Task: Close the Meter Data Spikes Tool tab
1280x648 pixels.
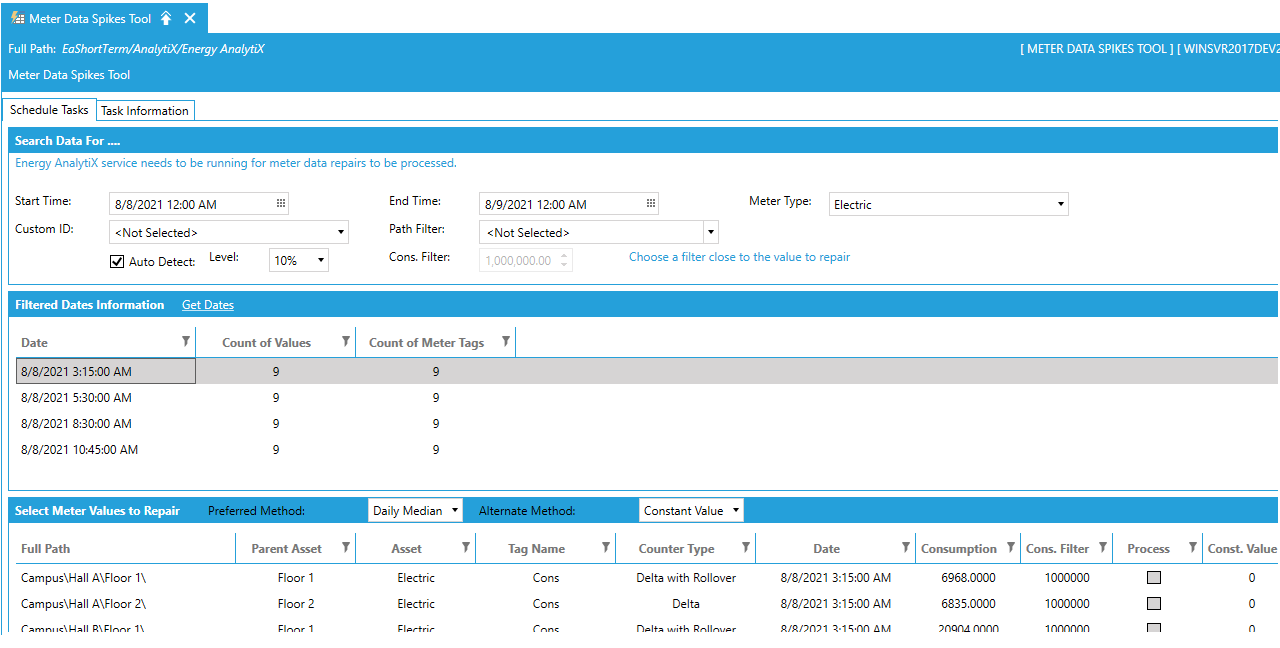Action: click(190, 19)
